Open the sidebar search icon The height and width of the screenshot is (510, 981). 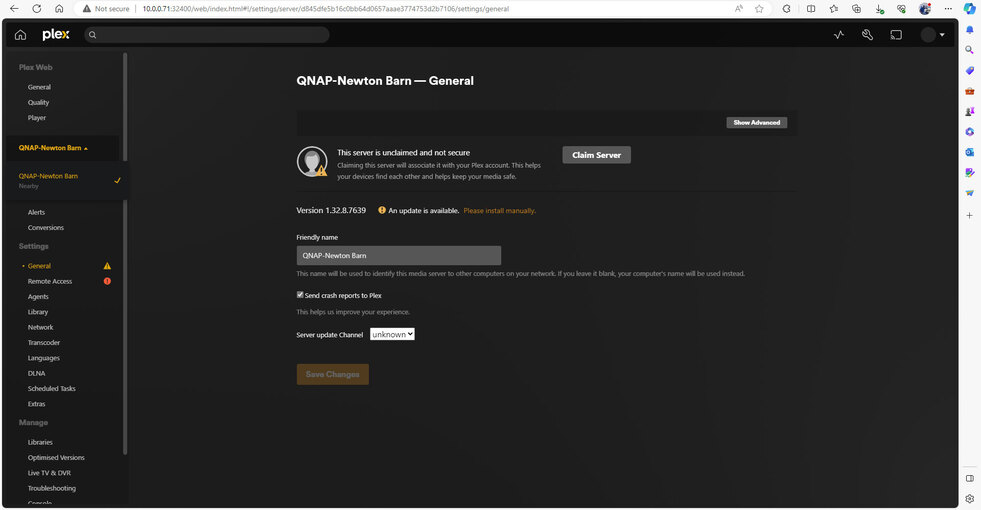(x=970, y=50)
